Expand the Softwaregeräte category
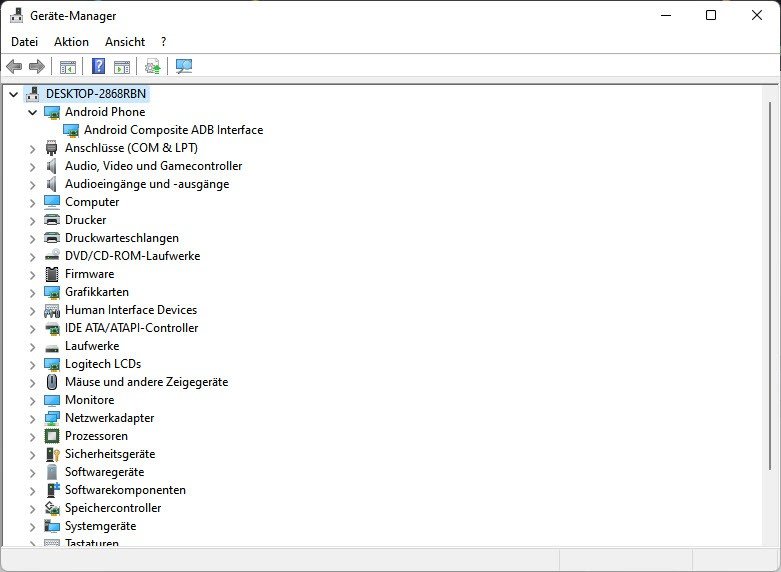 pyautogui.click(x=32, y=472)
